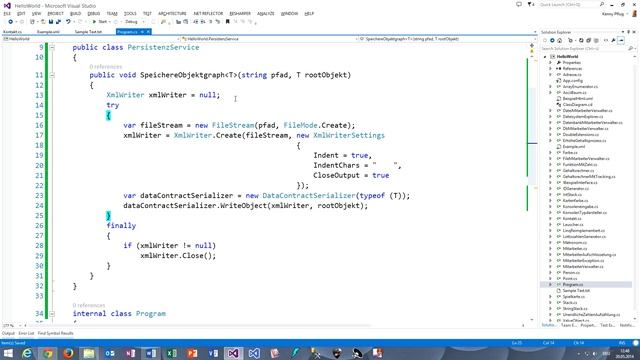Collapse the SpeichereObjektgraph method outline
The height and width of the screenshot is (360, 640).
coord(52,75)
